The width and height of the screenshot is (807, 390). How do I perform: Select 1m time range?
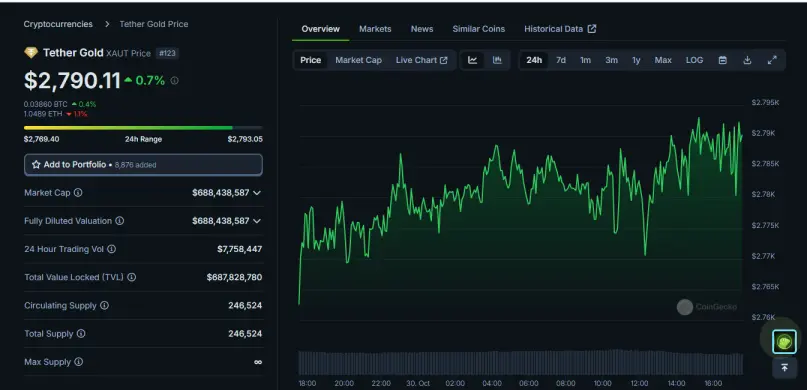(586, 60)
